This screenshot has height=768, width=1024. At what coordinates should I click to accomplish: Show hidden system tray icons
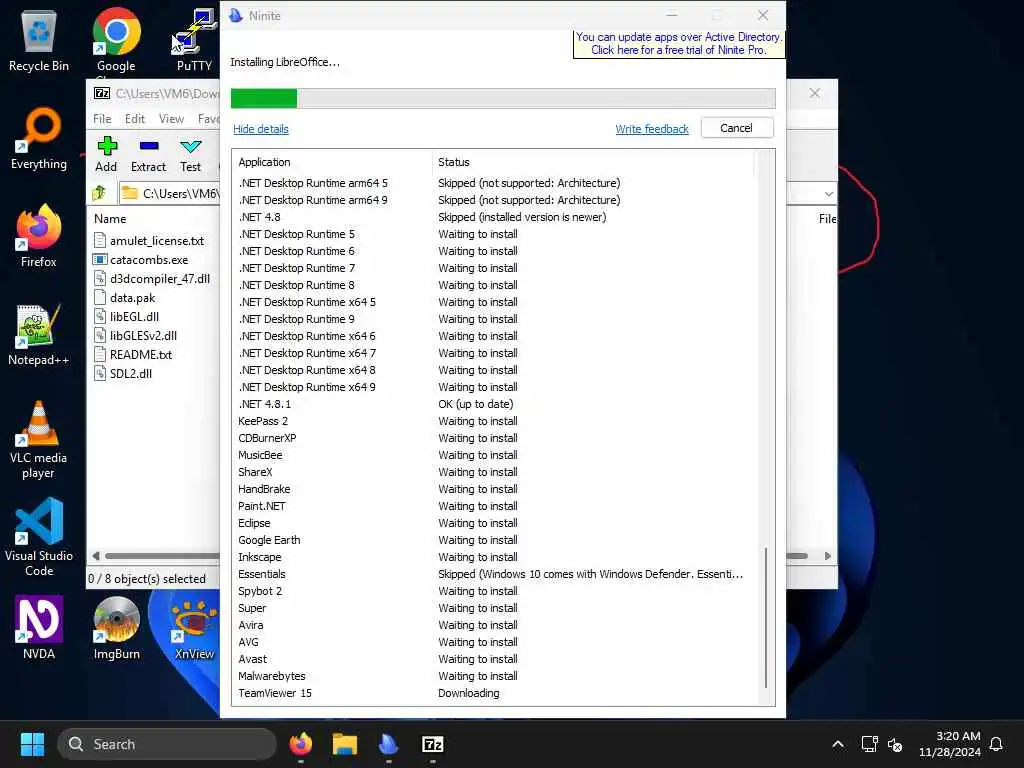838,744
